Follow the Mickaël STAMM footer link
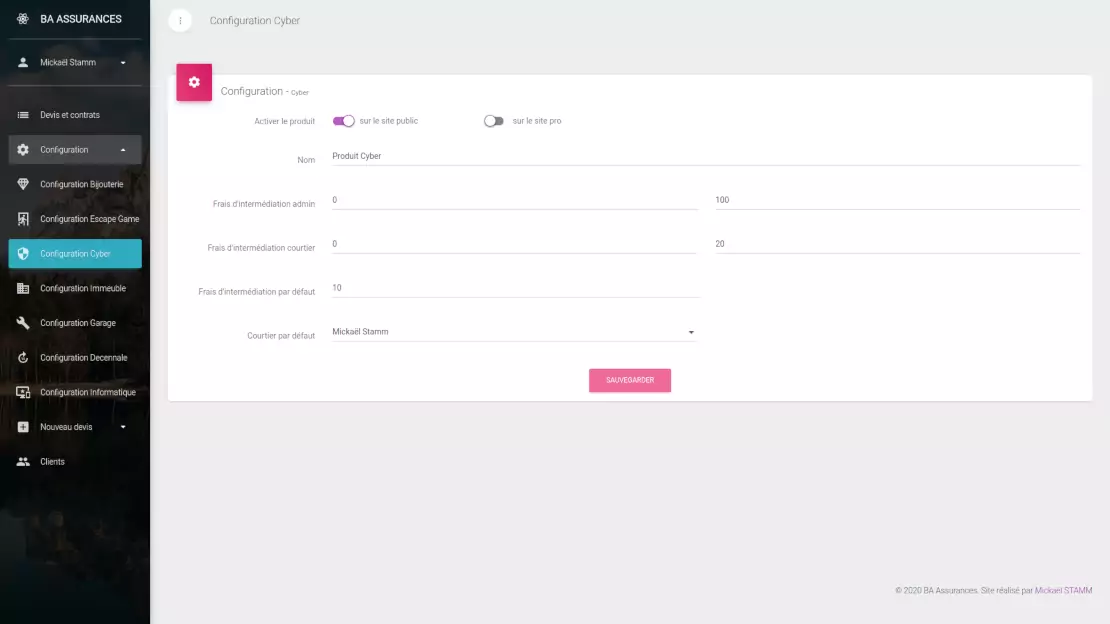Viewport: 1110px width, 624px height. 1063,591
